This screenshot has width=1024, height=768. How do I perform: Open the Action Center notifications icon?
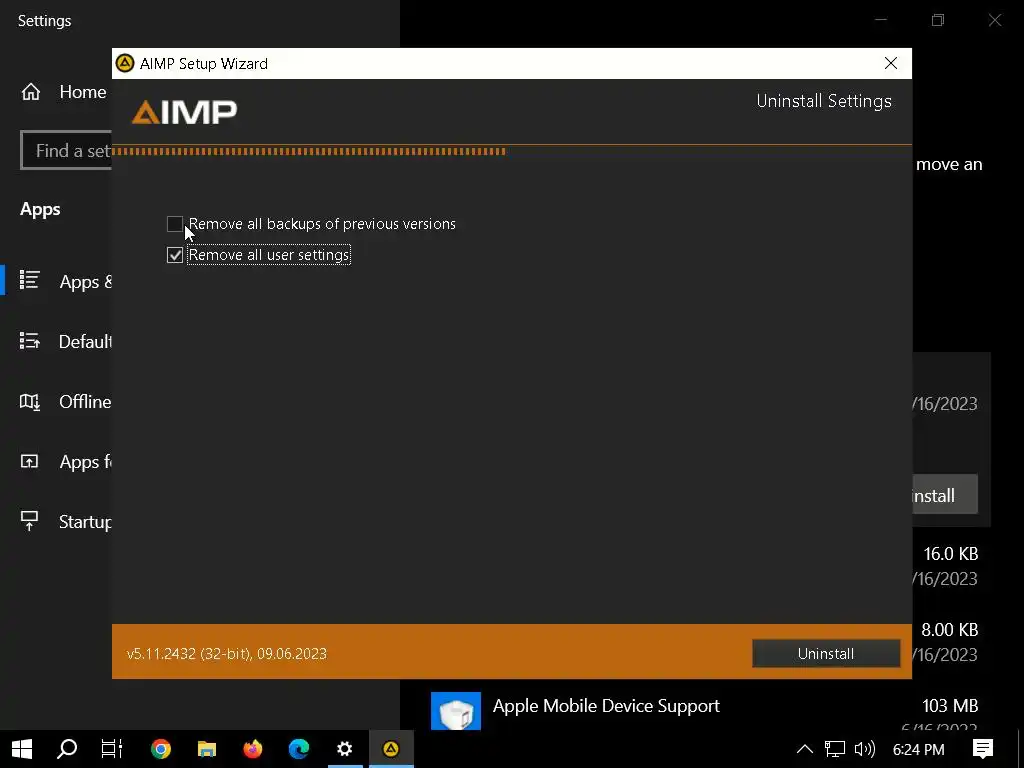pyautogui.click(x=983, y=749)
